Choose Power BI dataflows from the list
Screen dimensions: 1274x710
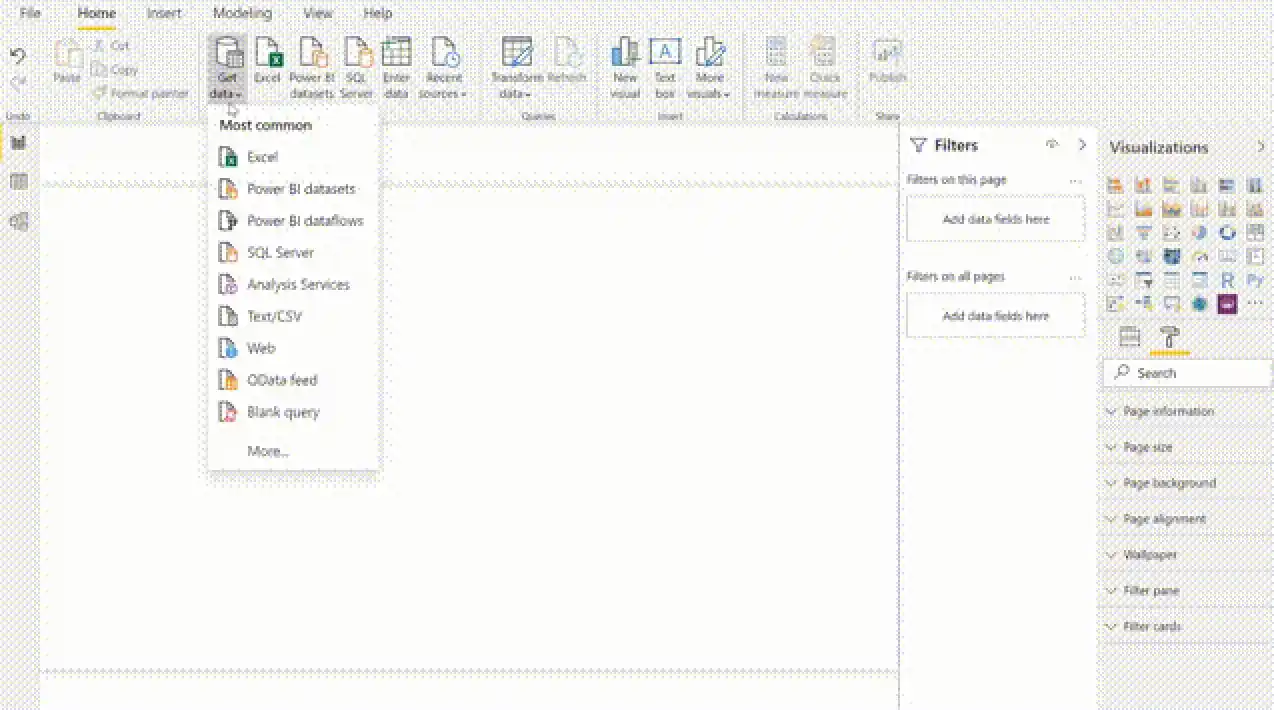(293, 221)
